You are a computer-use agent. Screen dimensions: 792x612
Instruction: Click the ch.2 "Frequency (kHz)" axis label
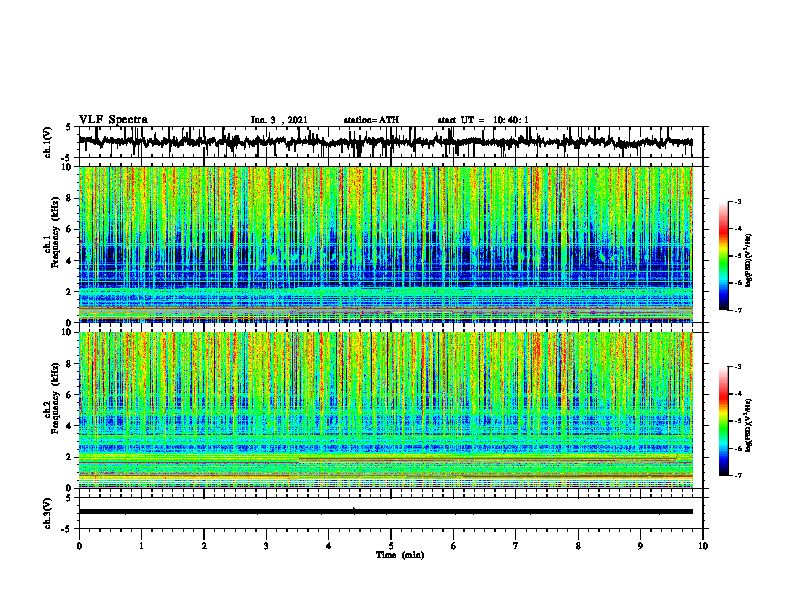click(53, 398)
